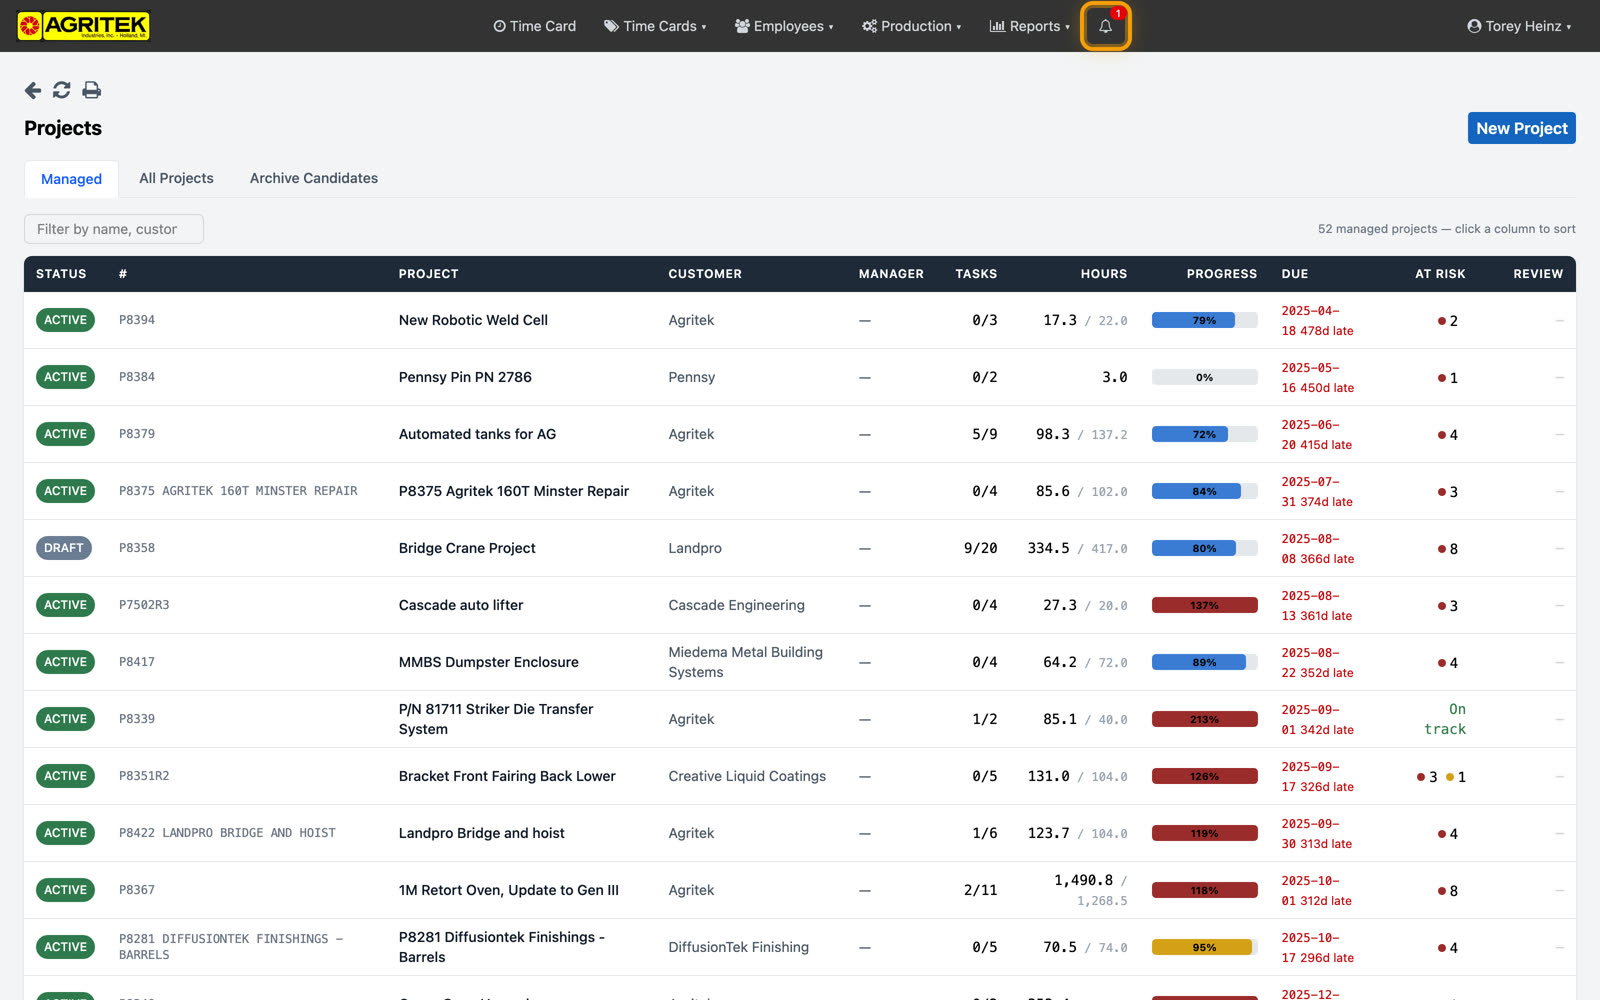Print the projects page
Image resolution: width=1600 pixels, height=1000 pixels.
point(92,90)
